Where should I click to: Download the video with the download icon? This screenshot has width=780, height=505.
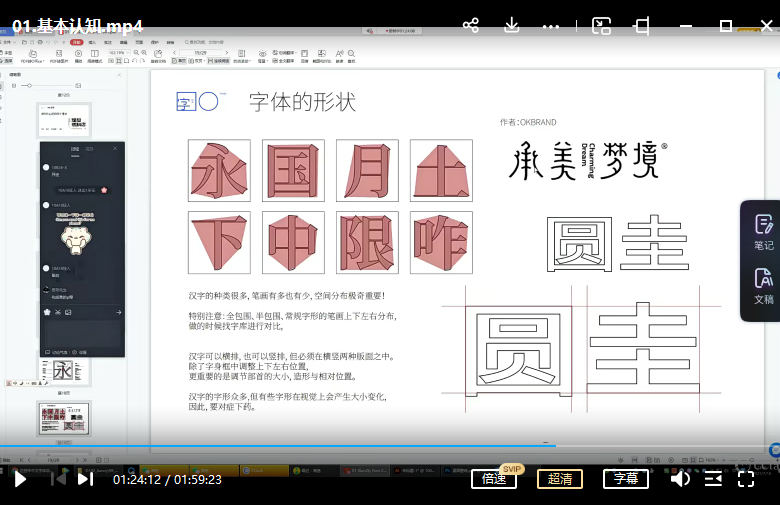click(x=512, y=26)
